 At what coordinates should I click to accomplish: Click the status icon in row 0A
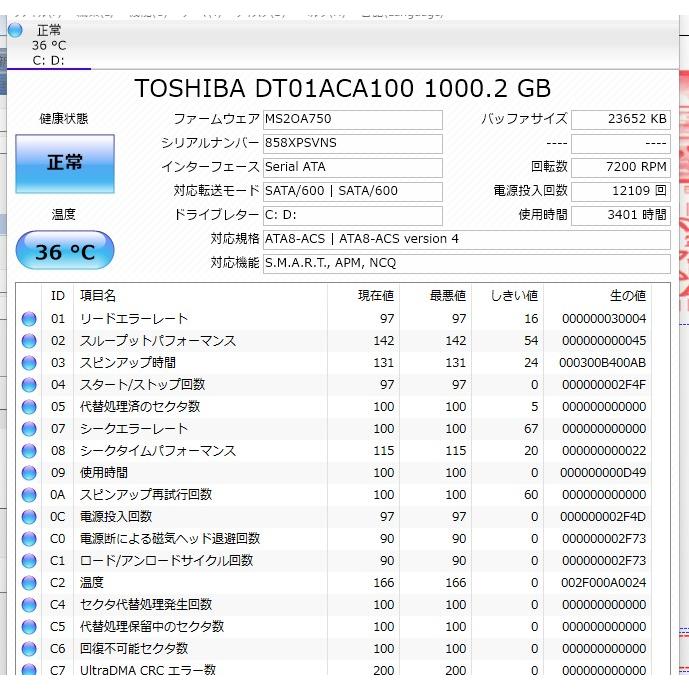point(29,495)
